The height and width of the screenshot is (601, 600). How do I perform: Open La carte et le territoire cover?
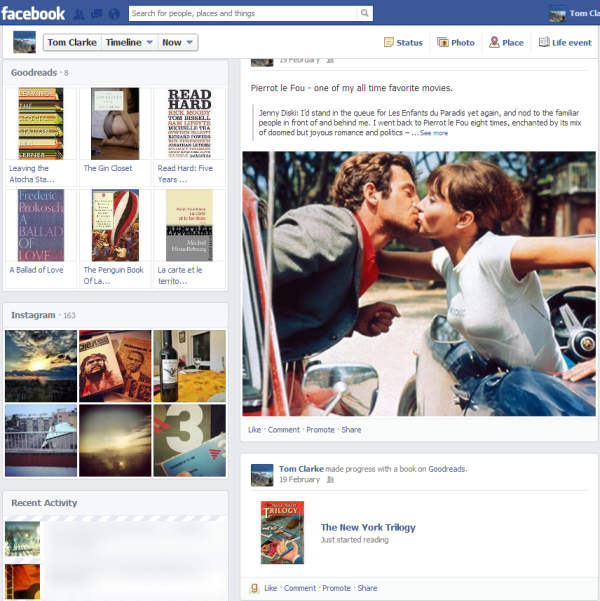point(189,225)
